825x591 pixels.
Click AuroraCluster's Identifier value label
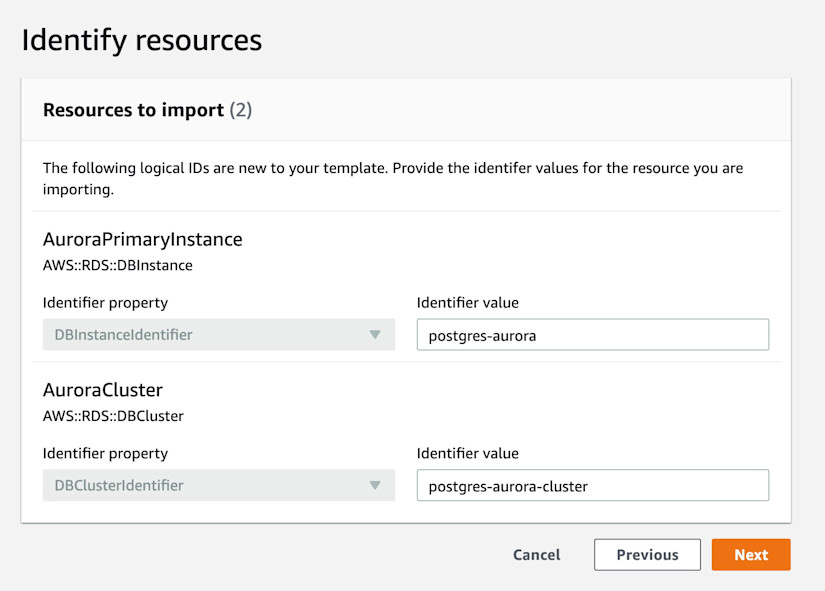pyautogui.click(x=468, y=454)
